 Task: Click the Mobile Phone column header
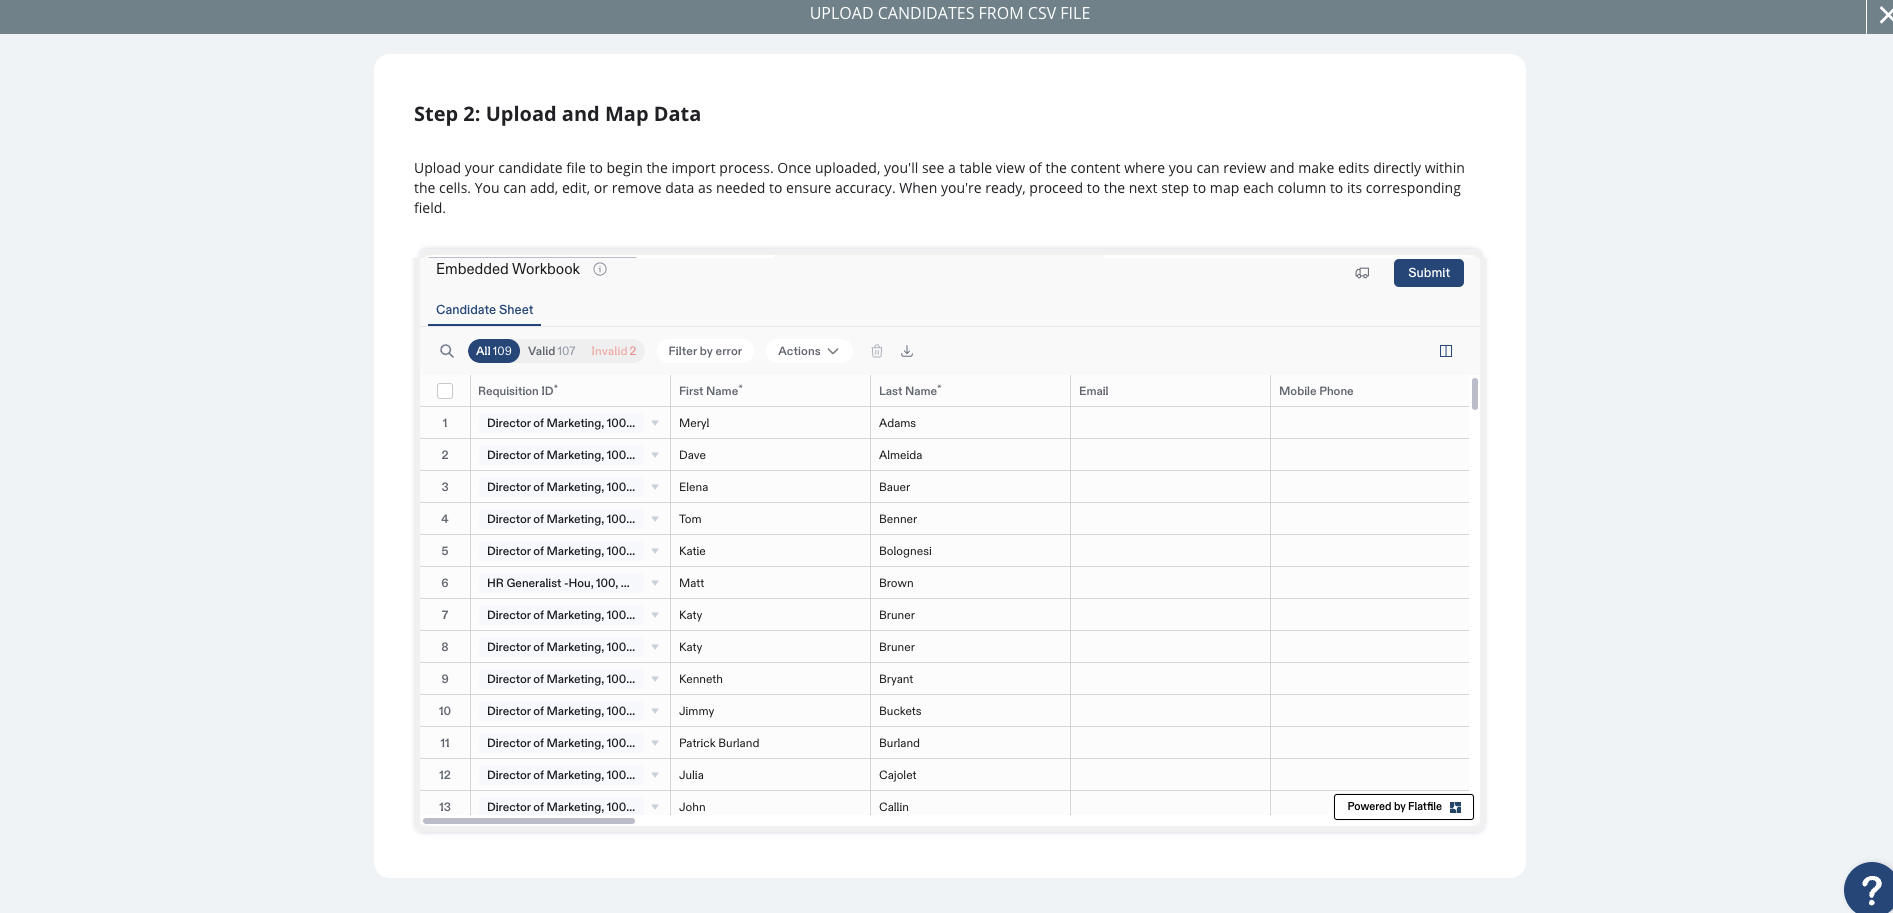pos(1370,391)
